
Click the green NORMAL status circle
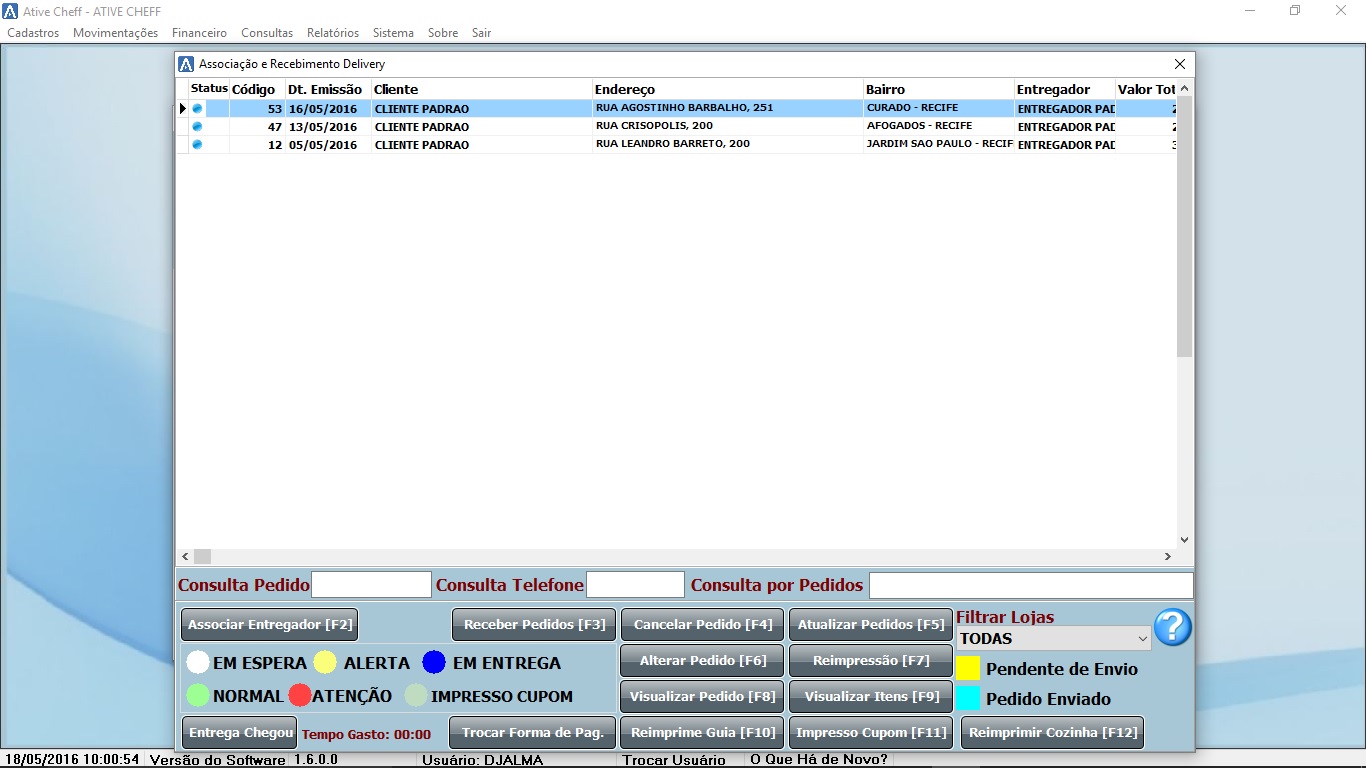click(x=198, y=695)
